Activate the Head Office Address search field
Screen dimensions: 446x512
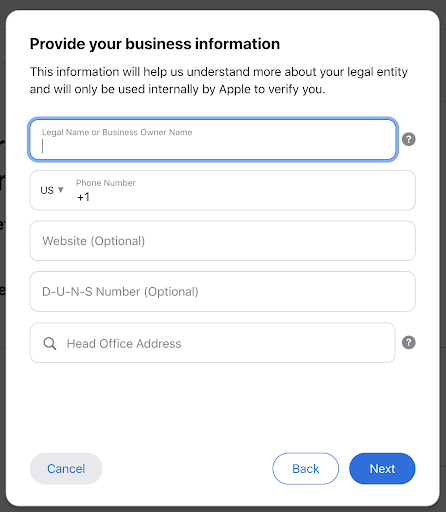click(212, 343)
